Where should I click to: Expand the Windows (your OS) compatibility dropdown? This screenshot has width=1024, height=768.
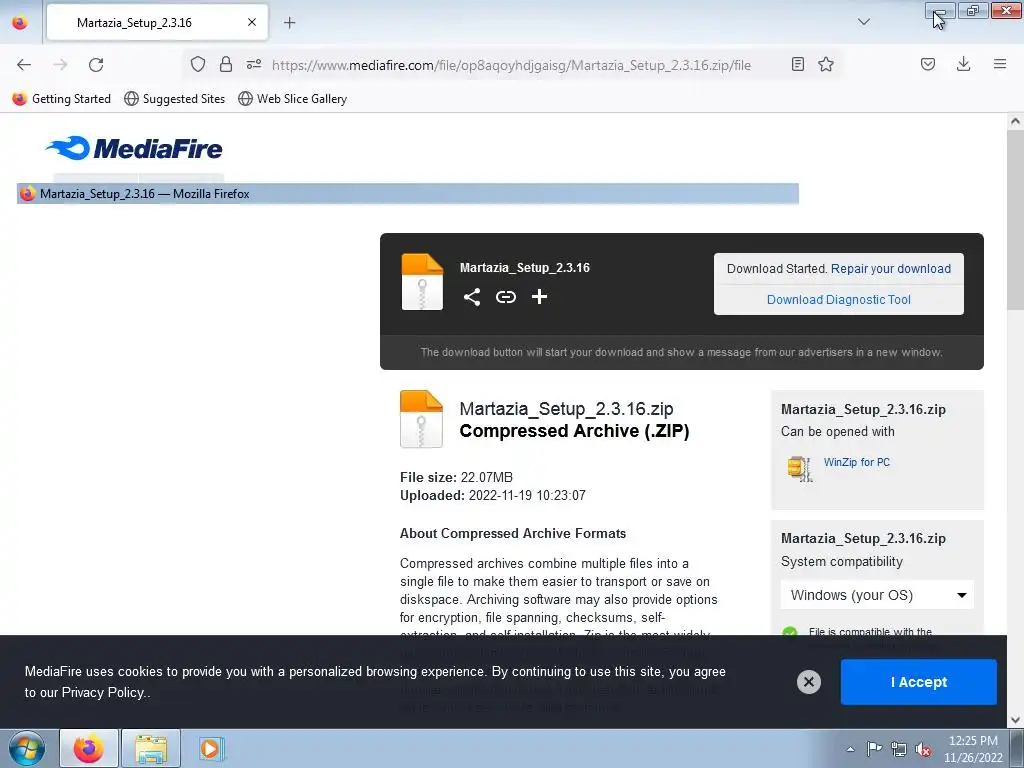[x=877, y=595]
